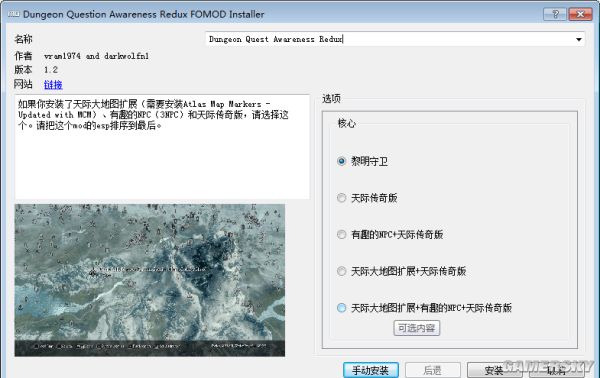The height and width of the screenshot is (378, 600).
Task: Click the 后退 back button
Action: pyautogui.click(x=432, y=370)
